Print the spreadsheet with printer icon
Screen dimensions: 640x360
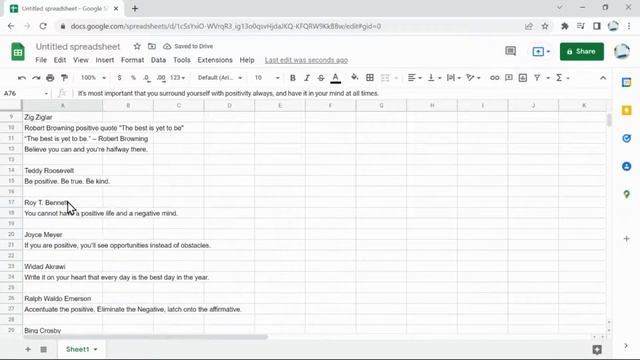click(50, 78)
